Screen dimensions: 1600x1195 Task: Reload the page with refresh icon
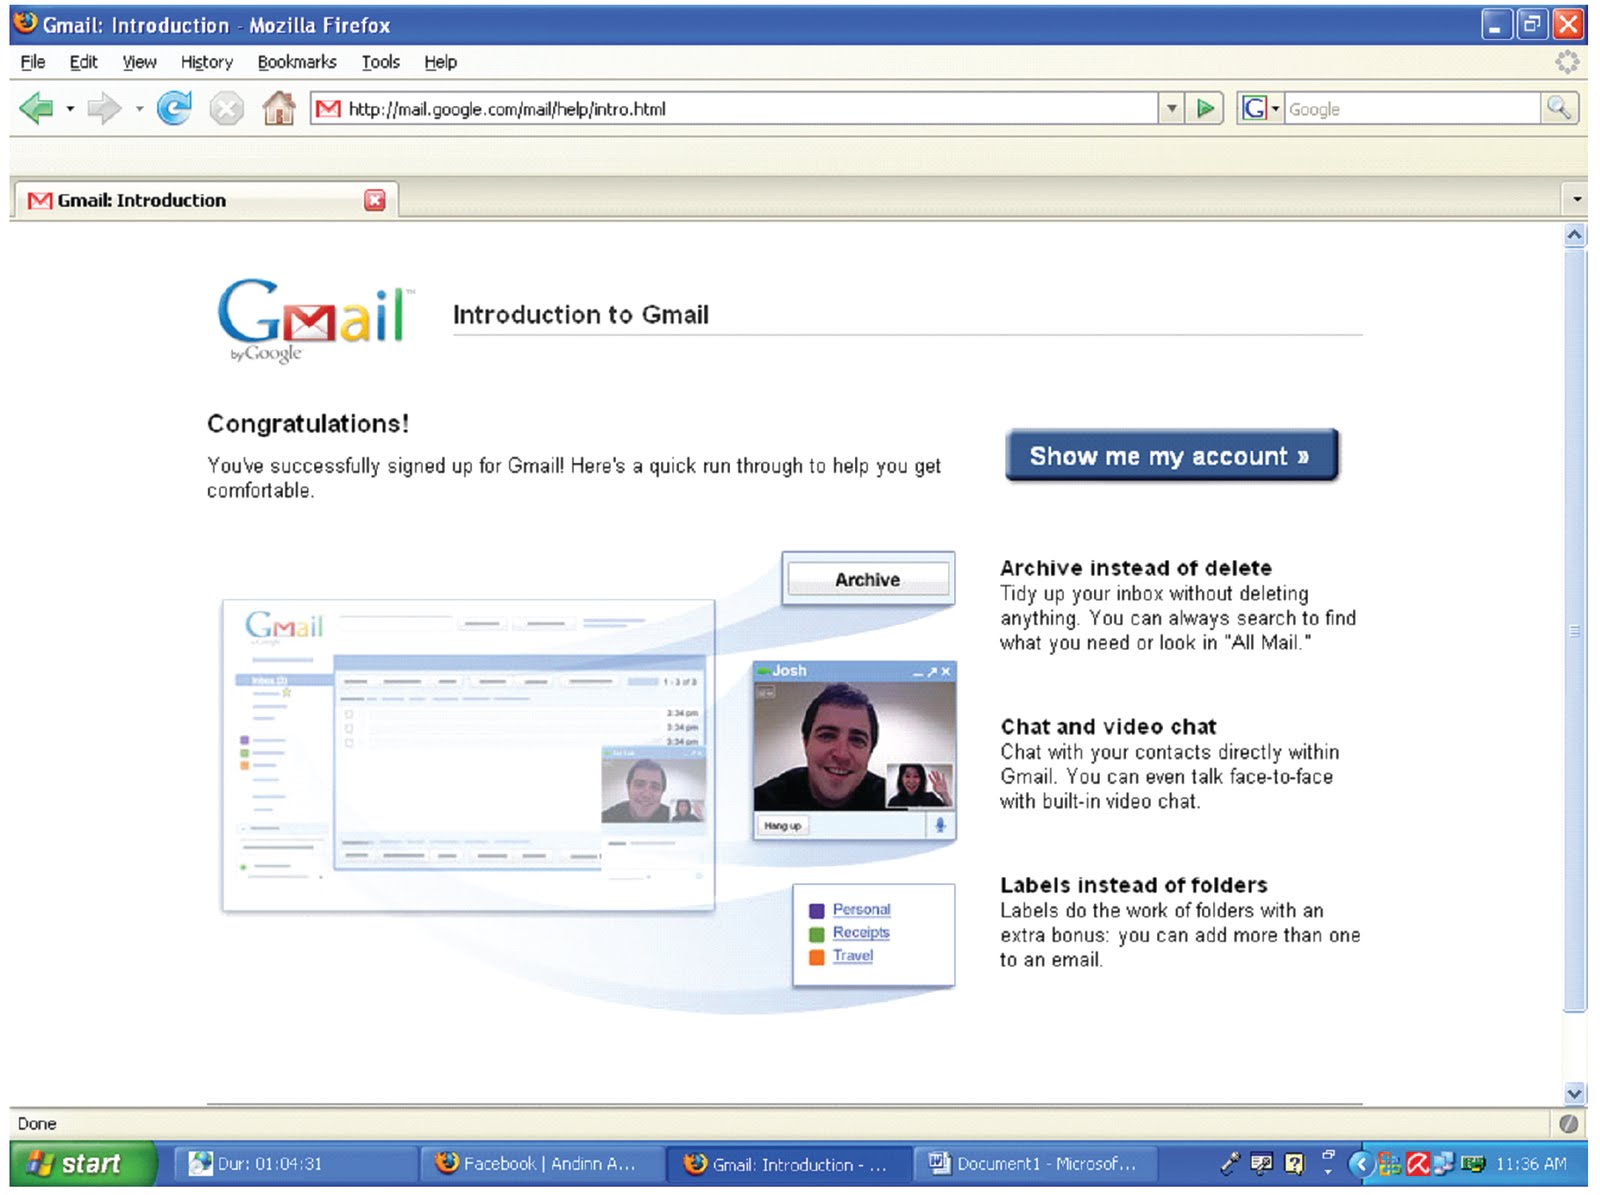point(174,108)
